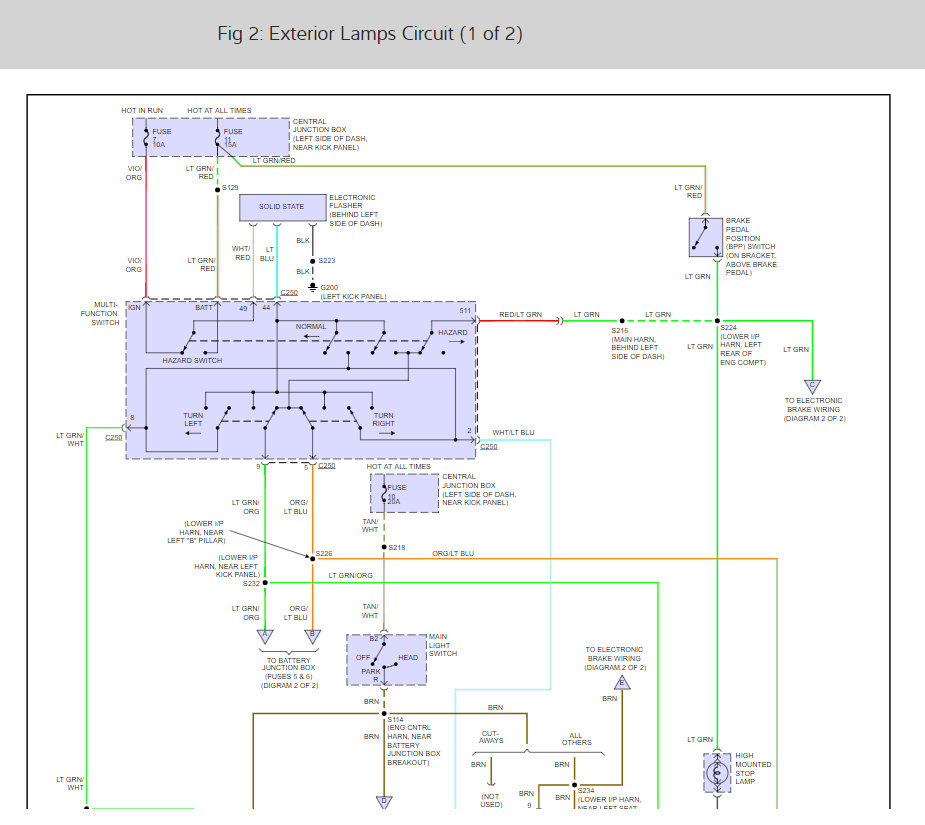This screenshot has height=825, width=925.
Task: Click connector triangle D
Action: tap(384, 803)
